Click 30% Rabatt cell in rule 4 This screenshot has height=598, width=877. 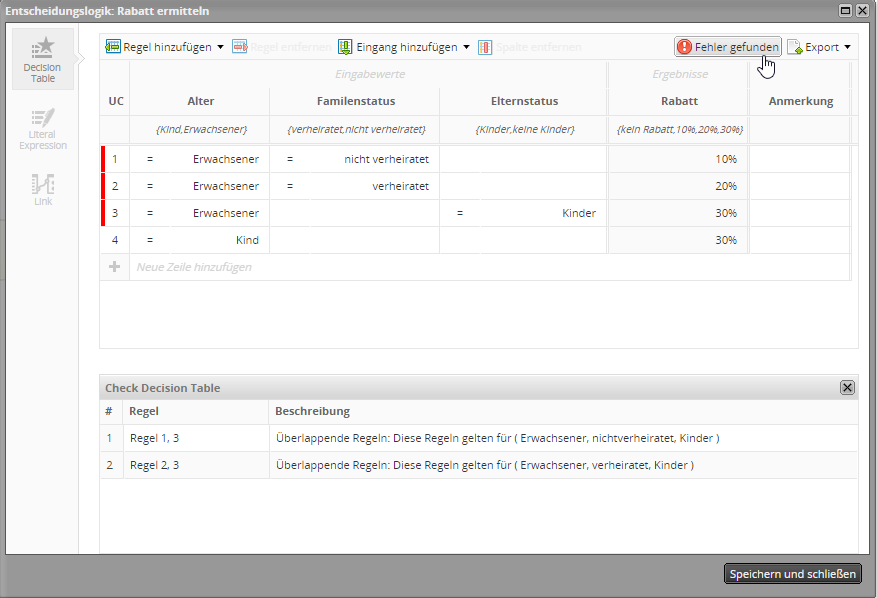[x=678, y=240]
